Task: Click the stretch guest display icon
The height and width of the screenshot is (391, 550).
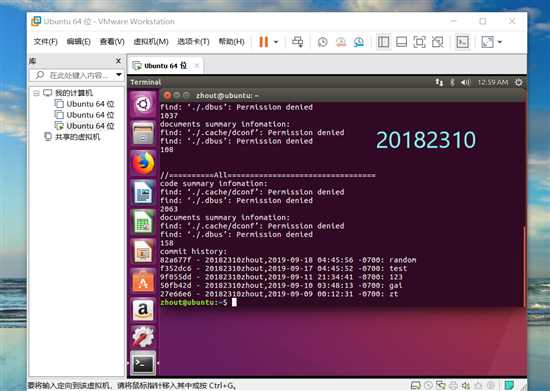Action: pyautogui.click(x=487, y=42)
